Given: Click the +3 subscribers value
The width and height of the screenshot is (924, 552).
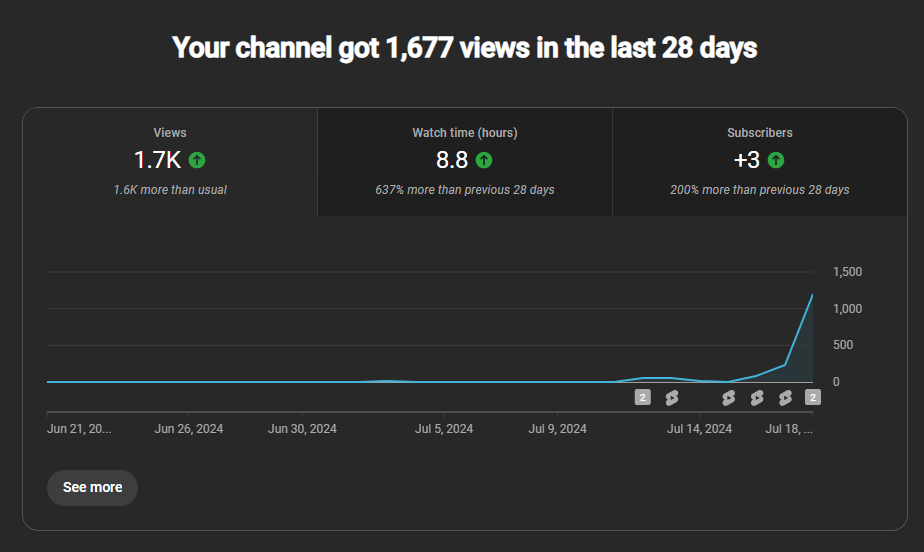Looking at the screenshot, I should pos(747,160).
